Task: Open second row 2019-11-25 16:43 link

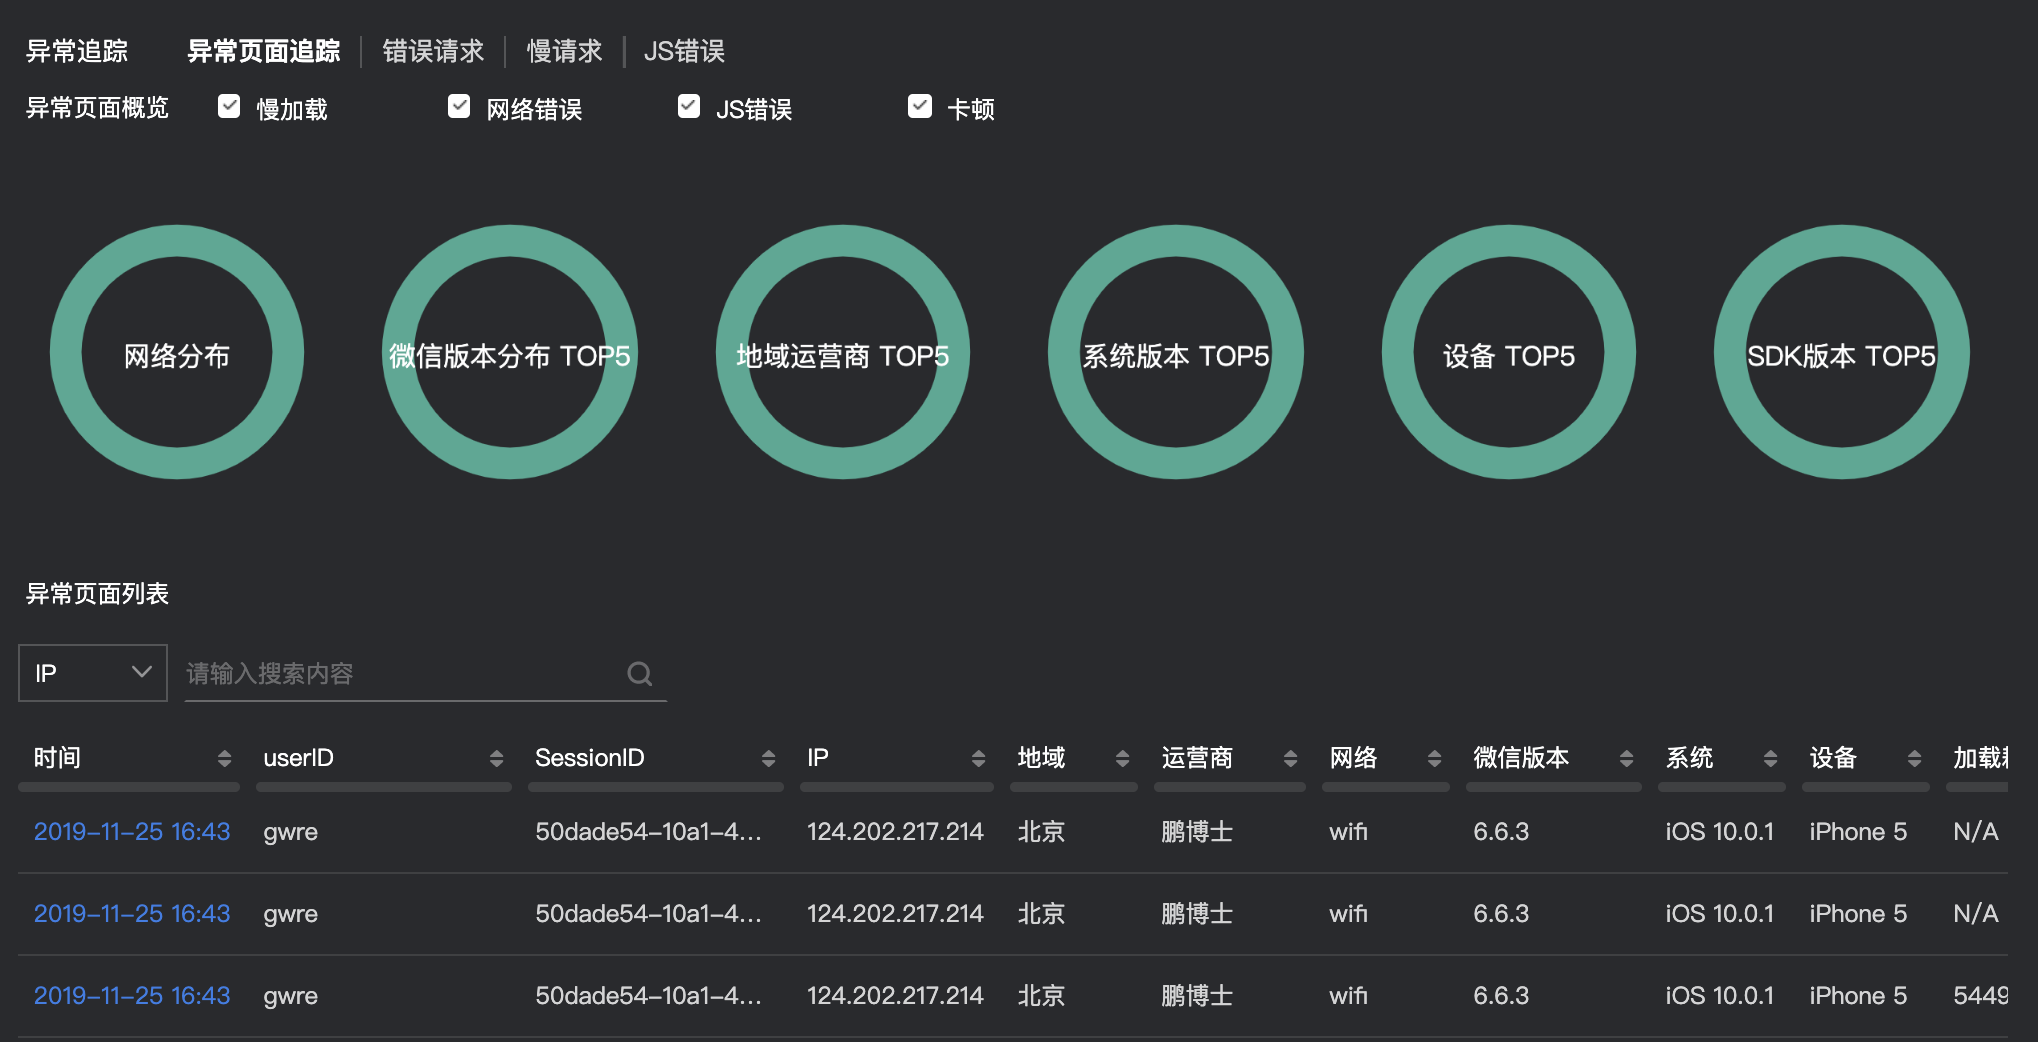Action: coord(132,914)
